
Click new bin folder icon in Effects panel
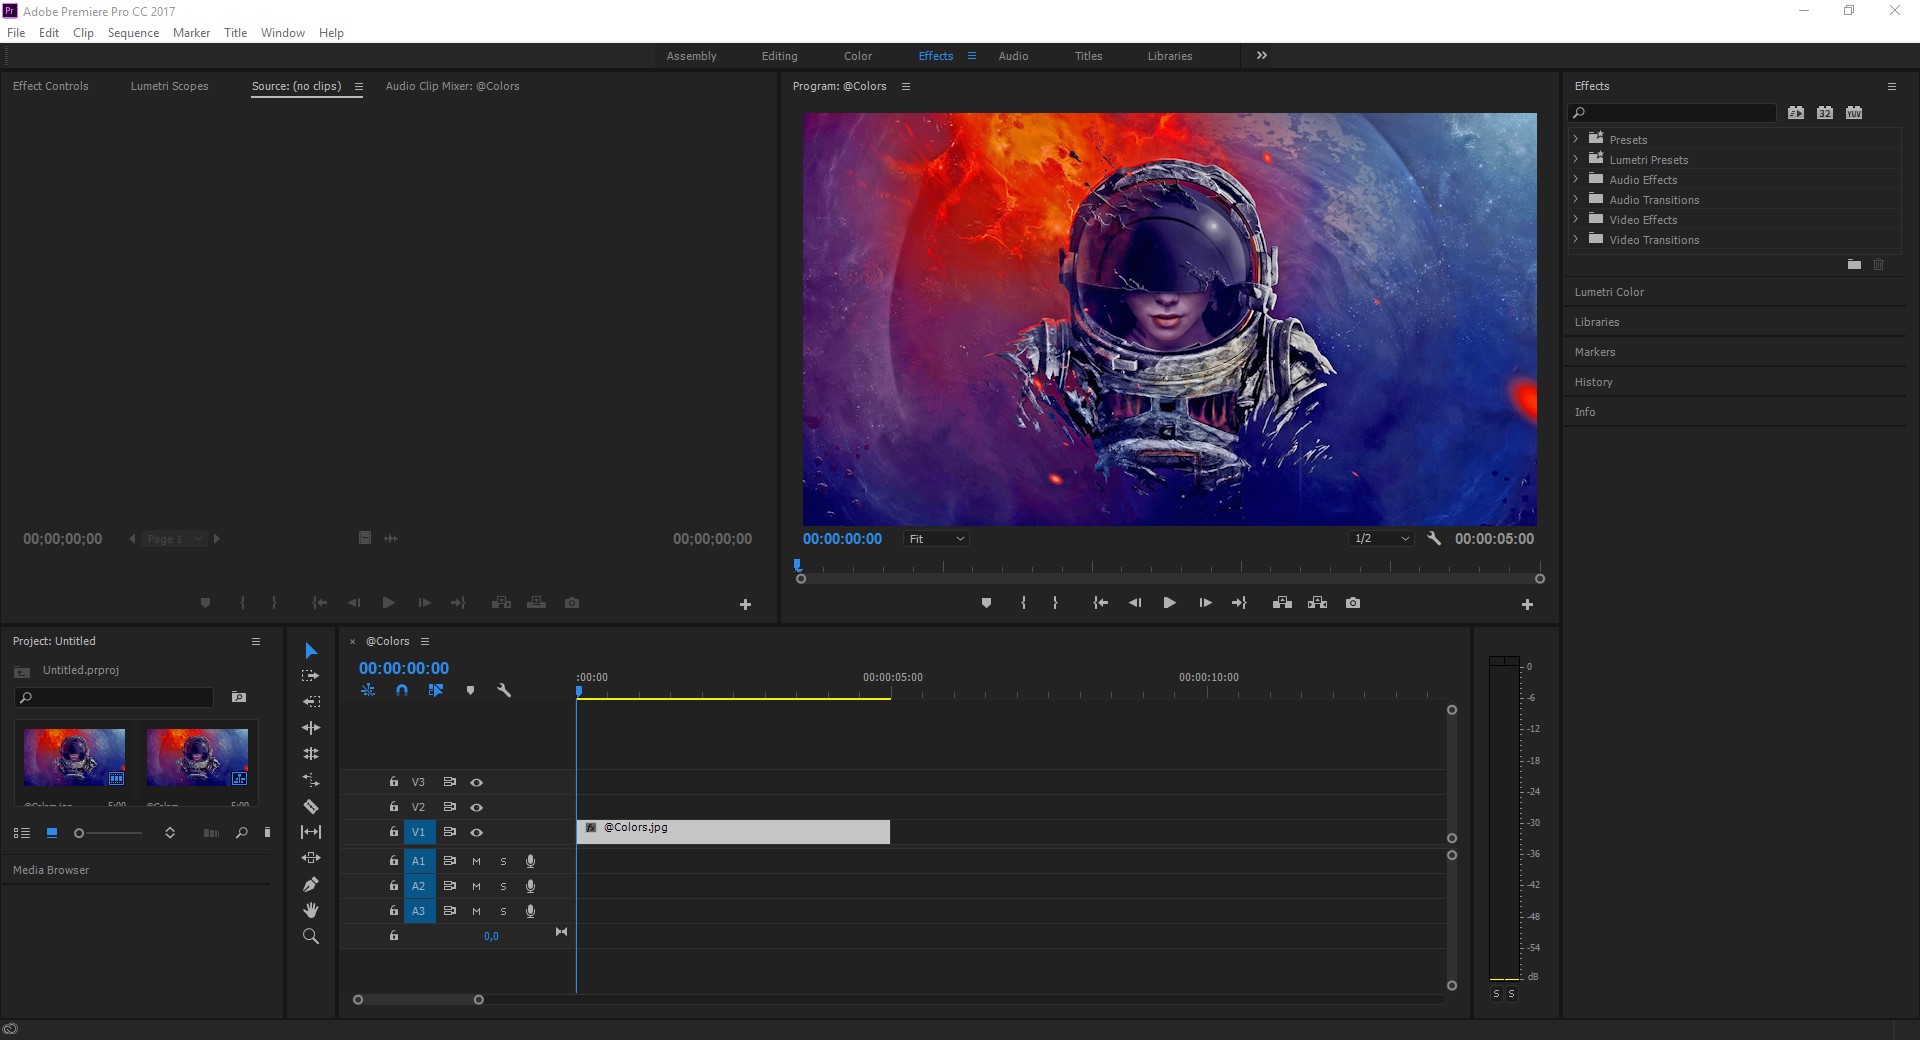point(1854,264)
